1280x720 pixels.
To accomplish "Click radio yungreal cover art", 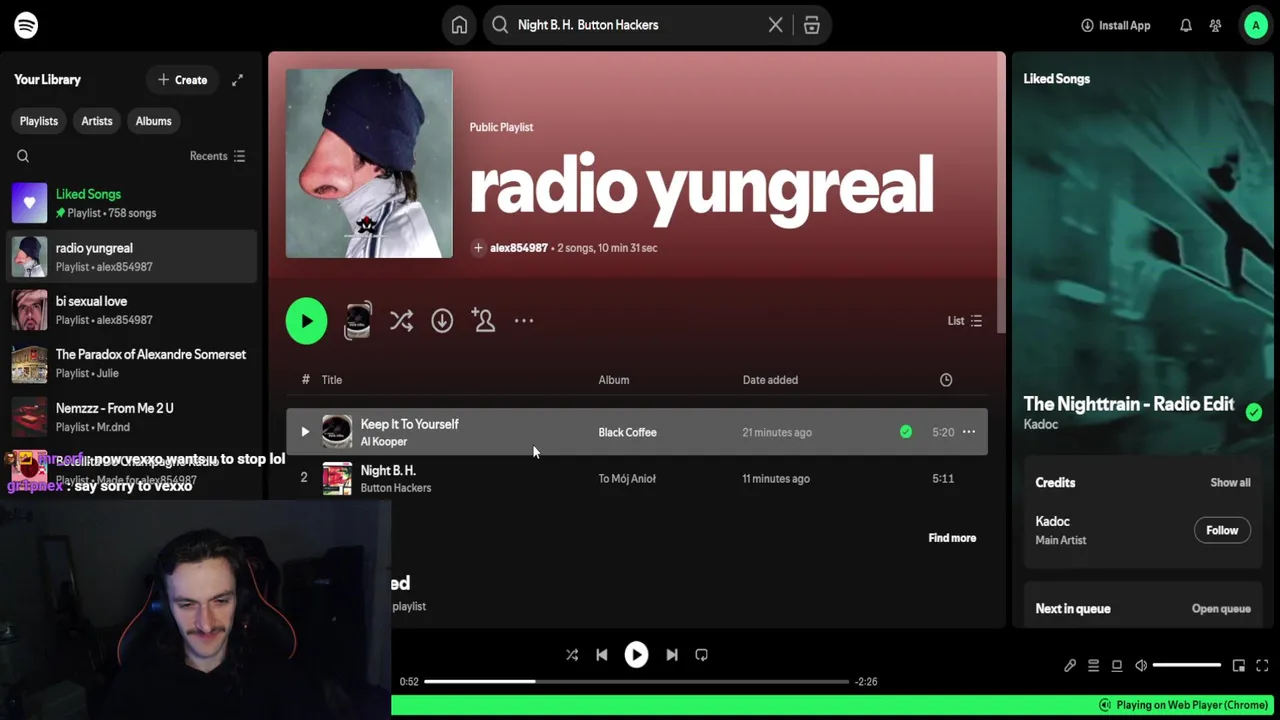I will [x=369, y=163].
